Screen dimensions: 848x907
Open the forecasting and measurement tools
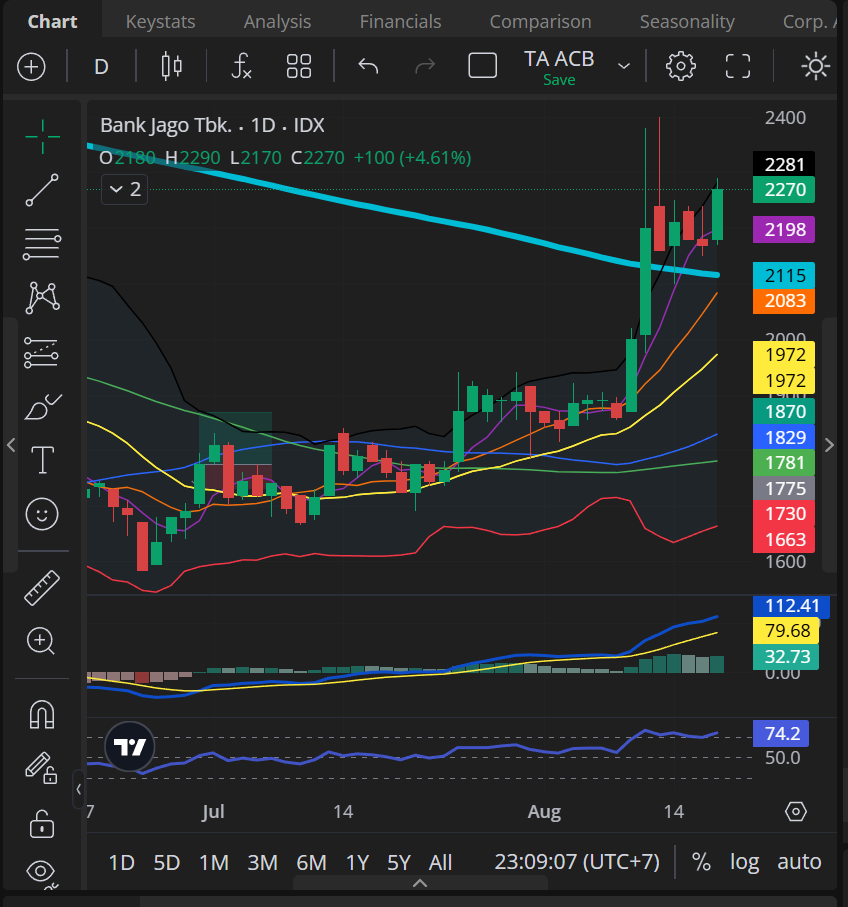tap(42, 352)
